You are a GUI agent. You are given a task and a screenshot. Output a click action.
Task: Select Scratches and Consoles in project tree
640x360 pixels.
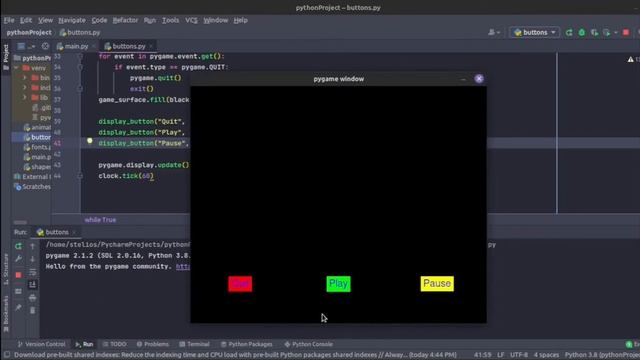(32, 187)
